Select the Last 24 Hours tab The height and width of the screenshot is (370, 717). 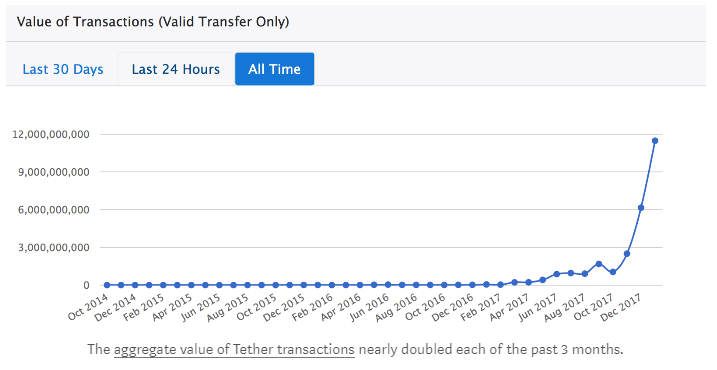176,69
